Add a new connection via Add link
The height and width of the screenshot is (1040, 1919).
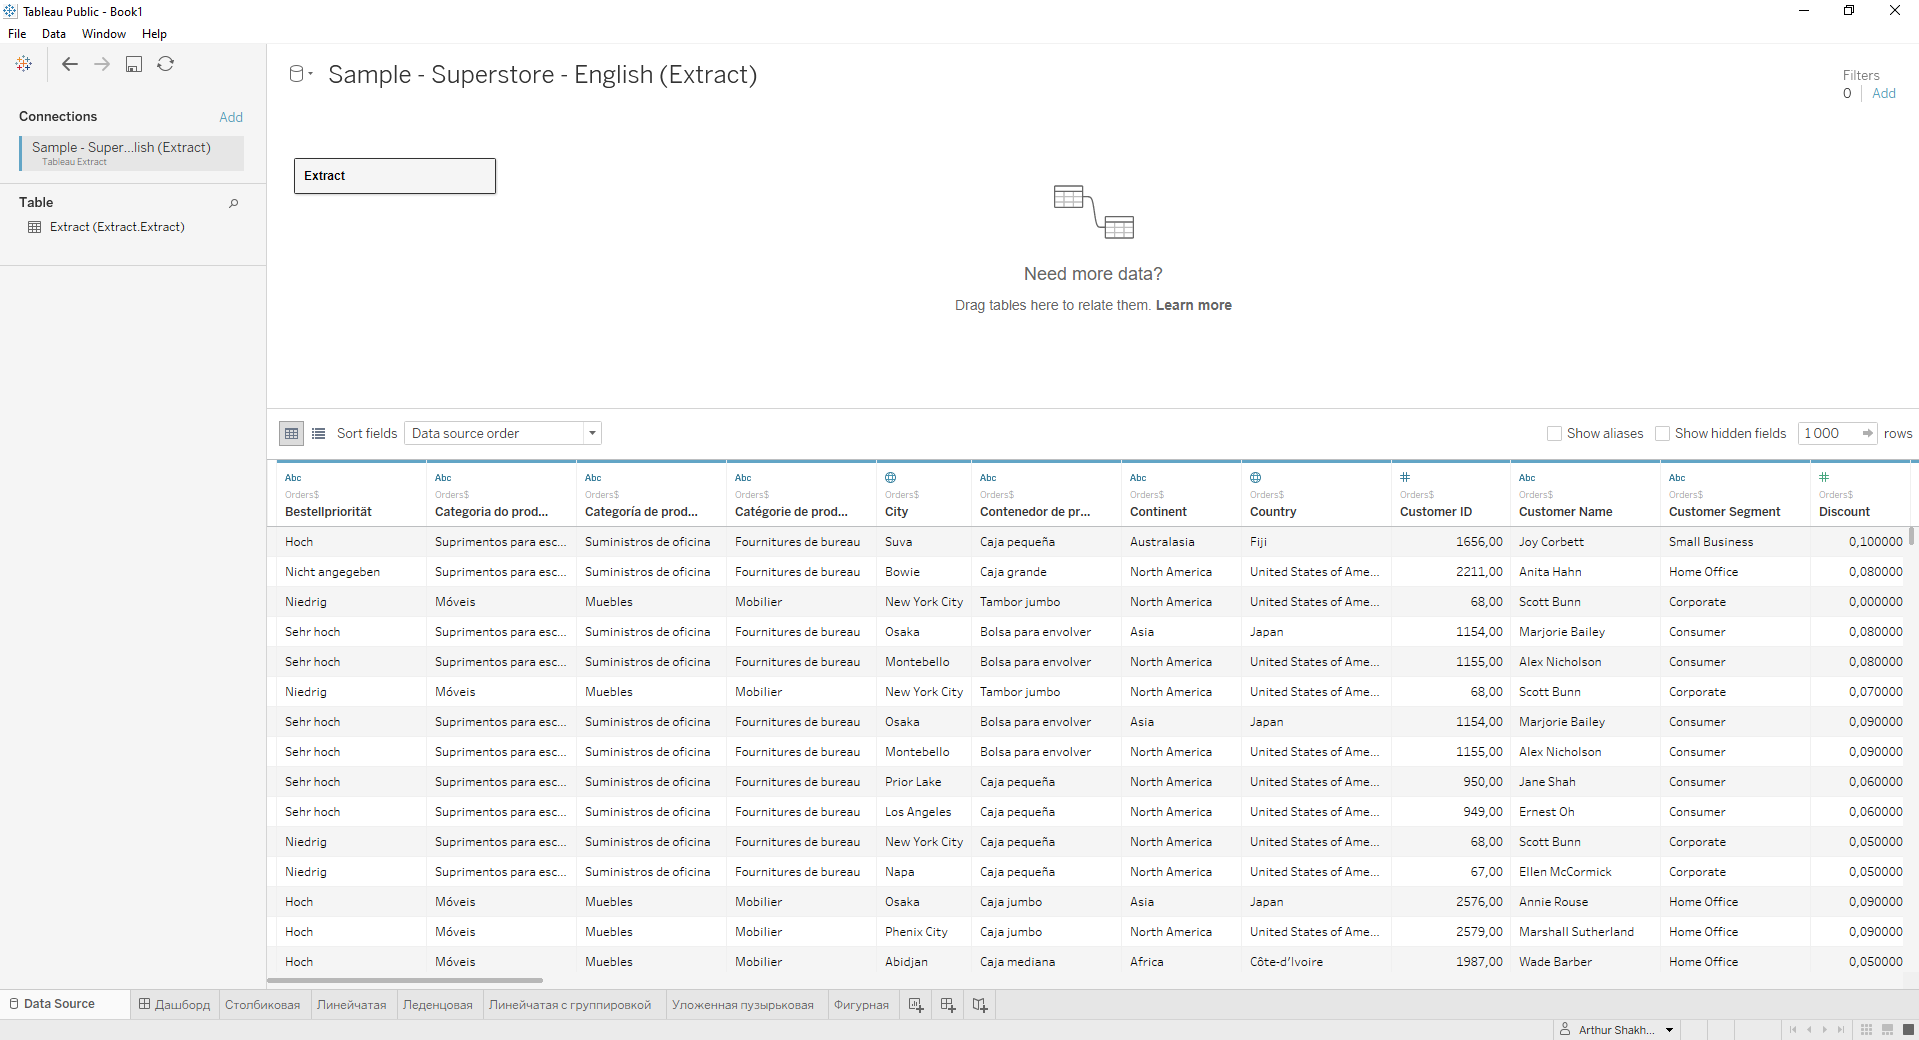point(231,117)
